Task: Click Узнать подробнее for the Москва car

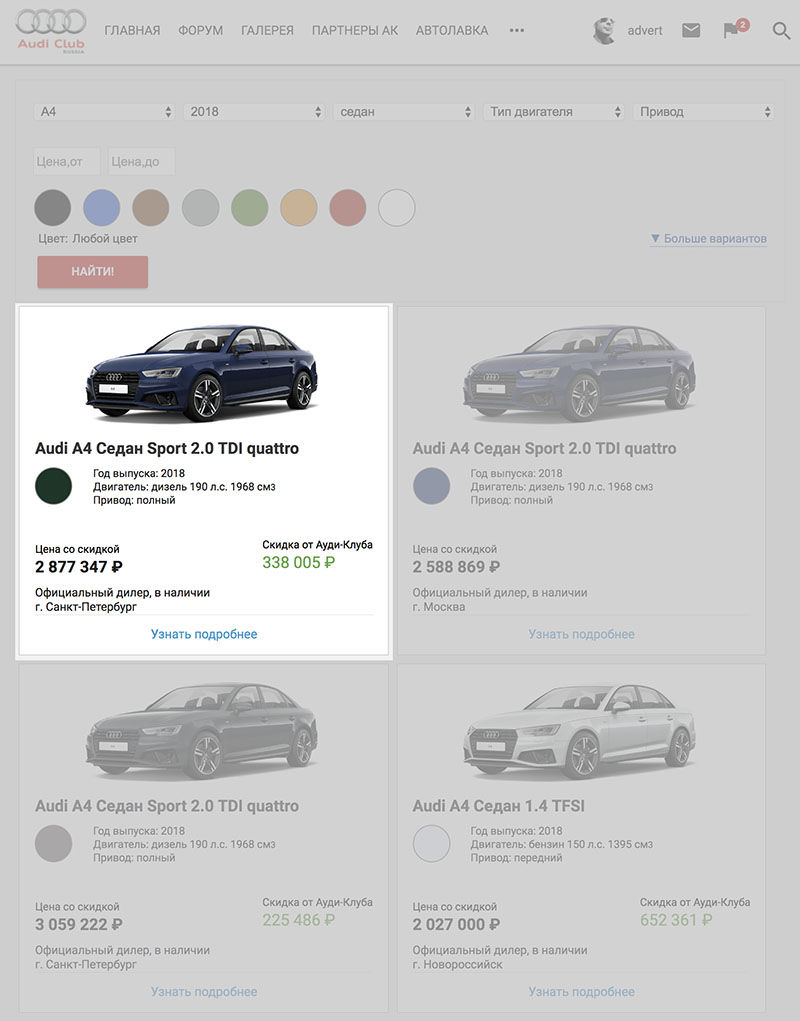Action: (x=581, y=634)
